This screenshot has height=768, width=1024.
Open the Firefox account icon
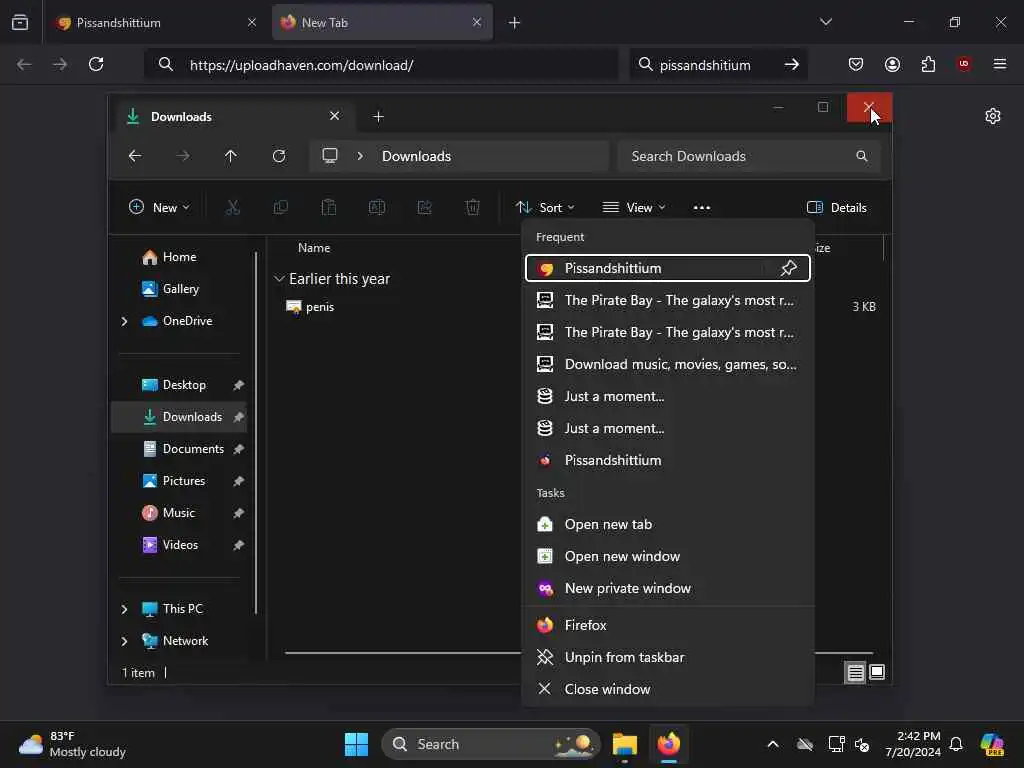coord(892,64)
